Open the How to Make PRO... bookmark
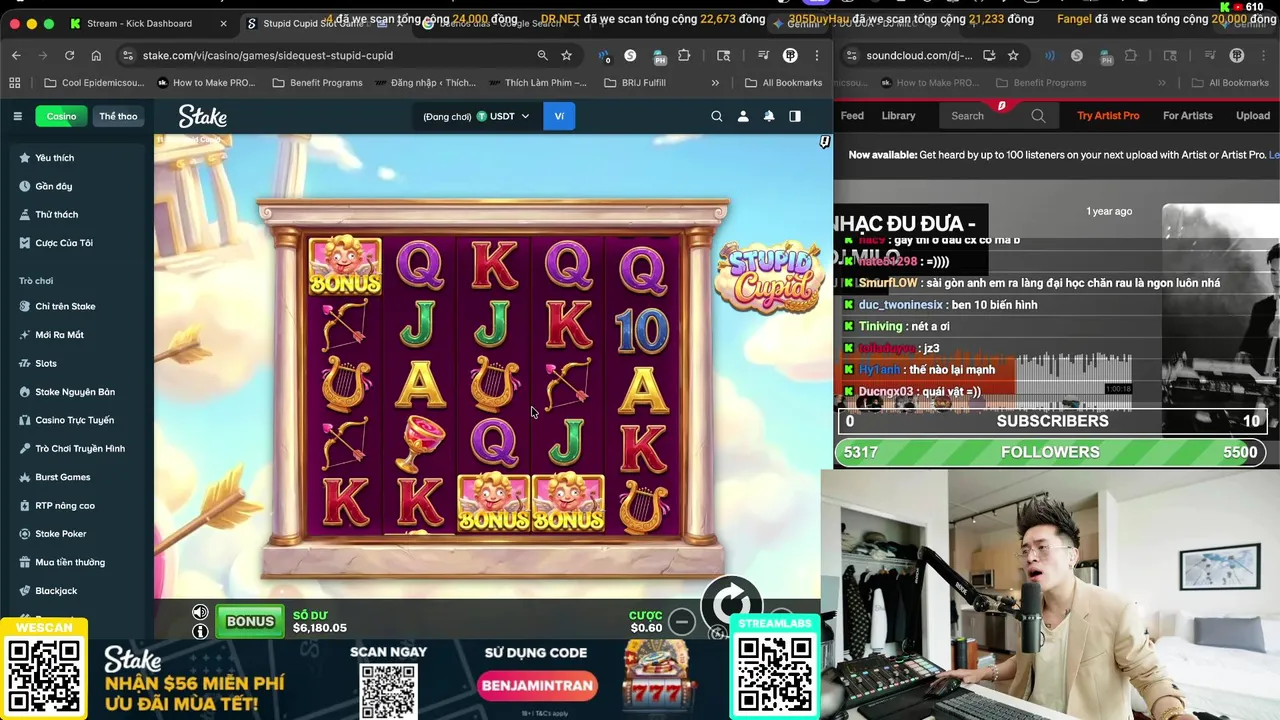The width and height of the screenshot is (1280, 720). [x=206, y=83]
